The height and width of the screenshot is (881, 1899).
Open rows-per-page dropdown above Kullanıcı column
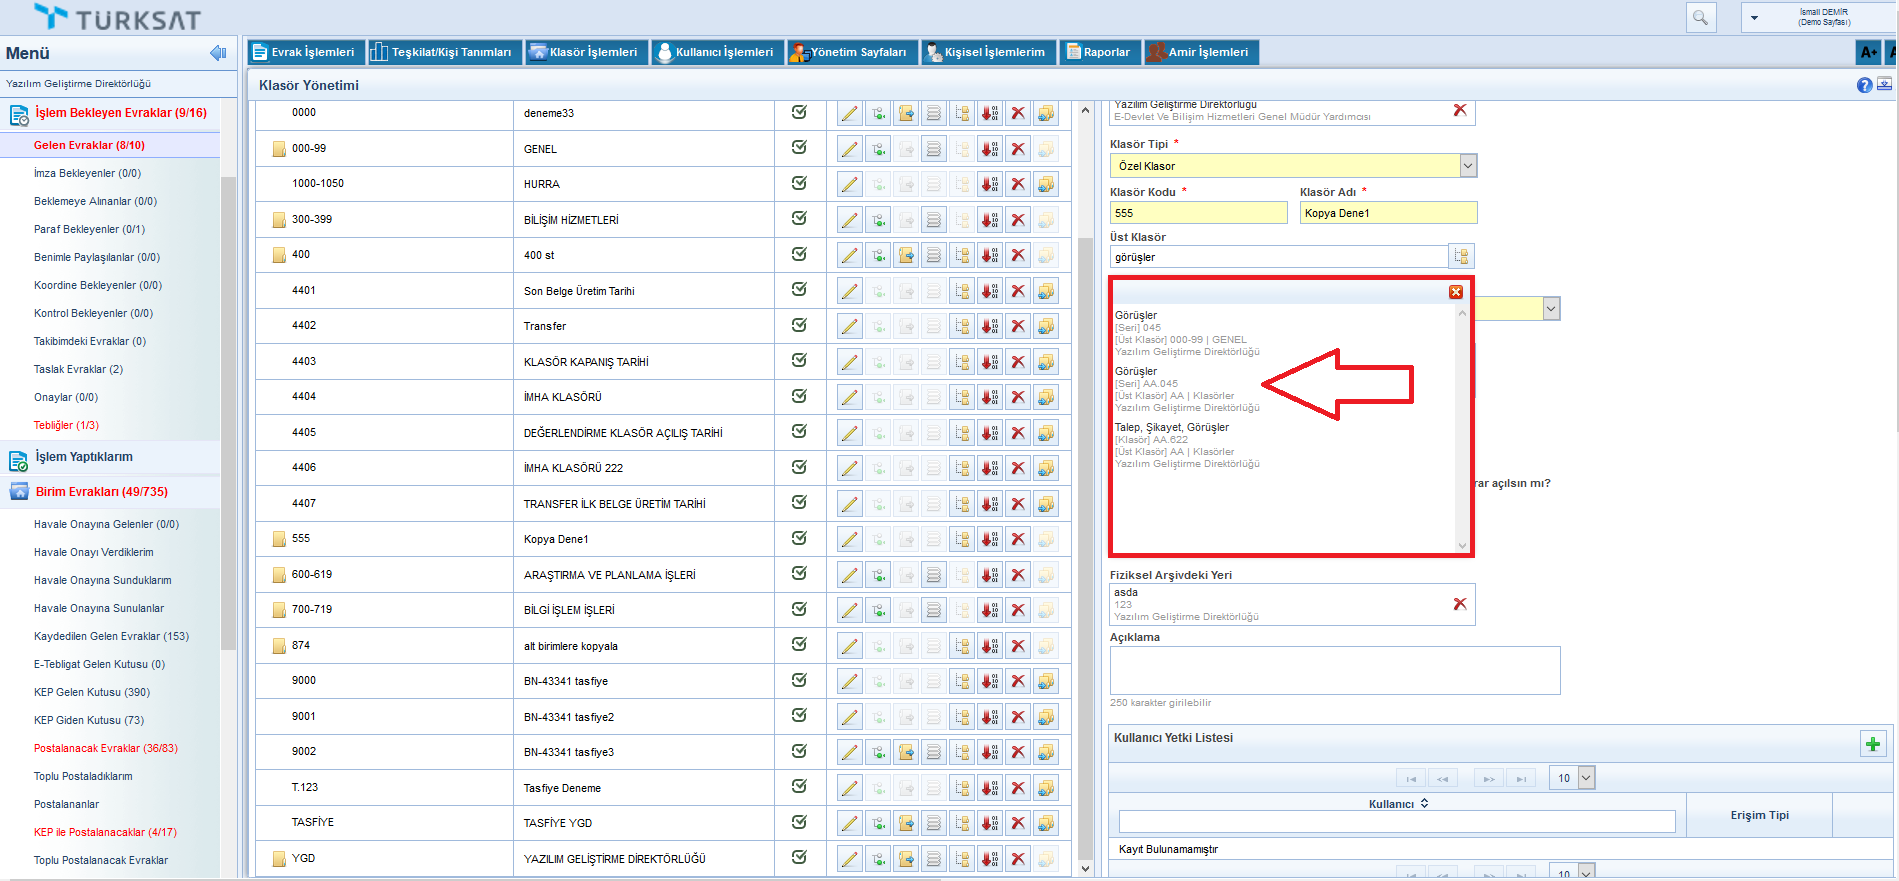click(x=1586, y=778)
